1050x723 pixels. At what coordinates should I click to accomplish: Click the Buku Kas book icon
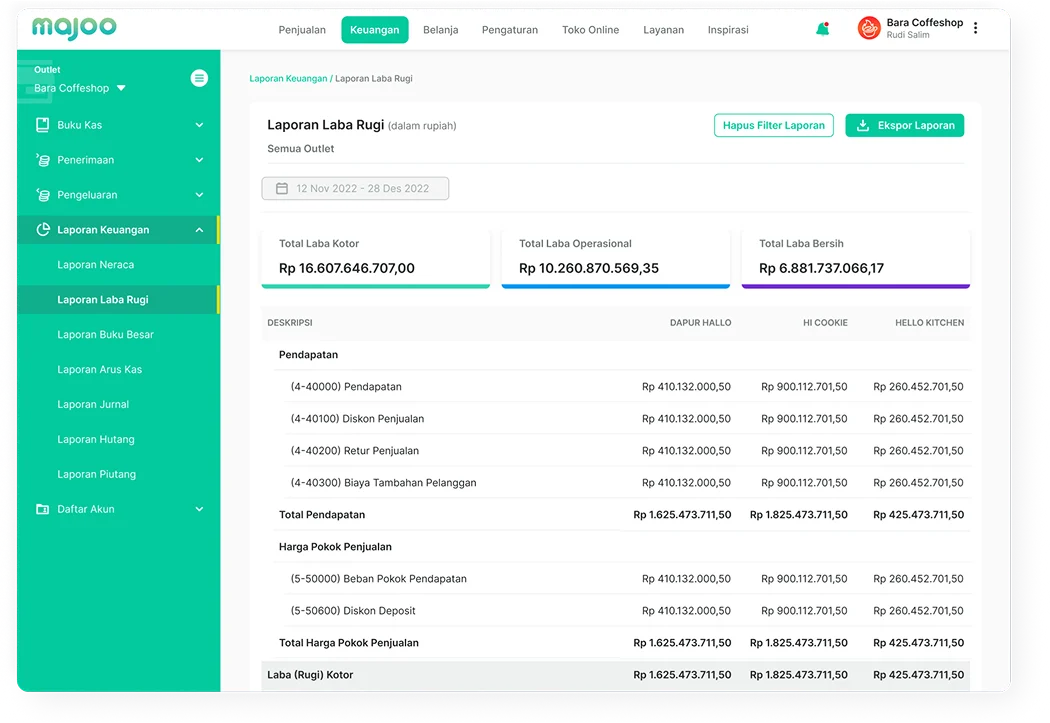42,125
